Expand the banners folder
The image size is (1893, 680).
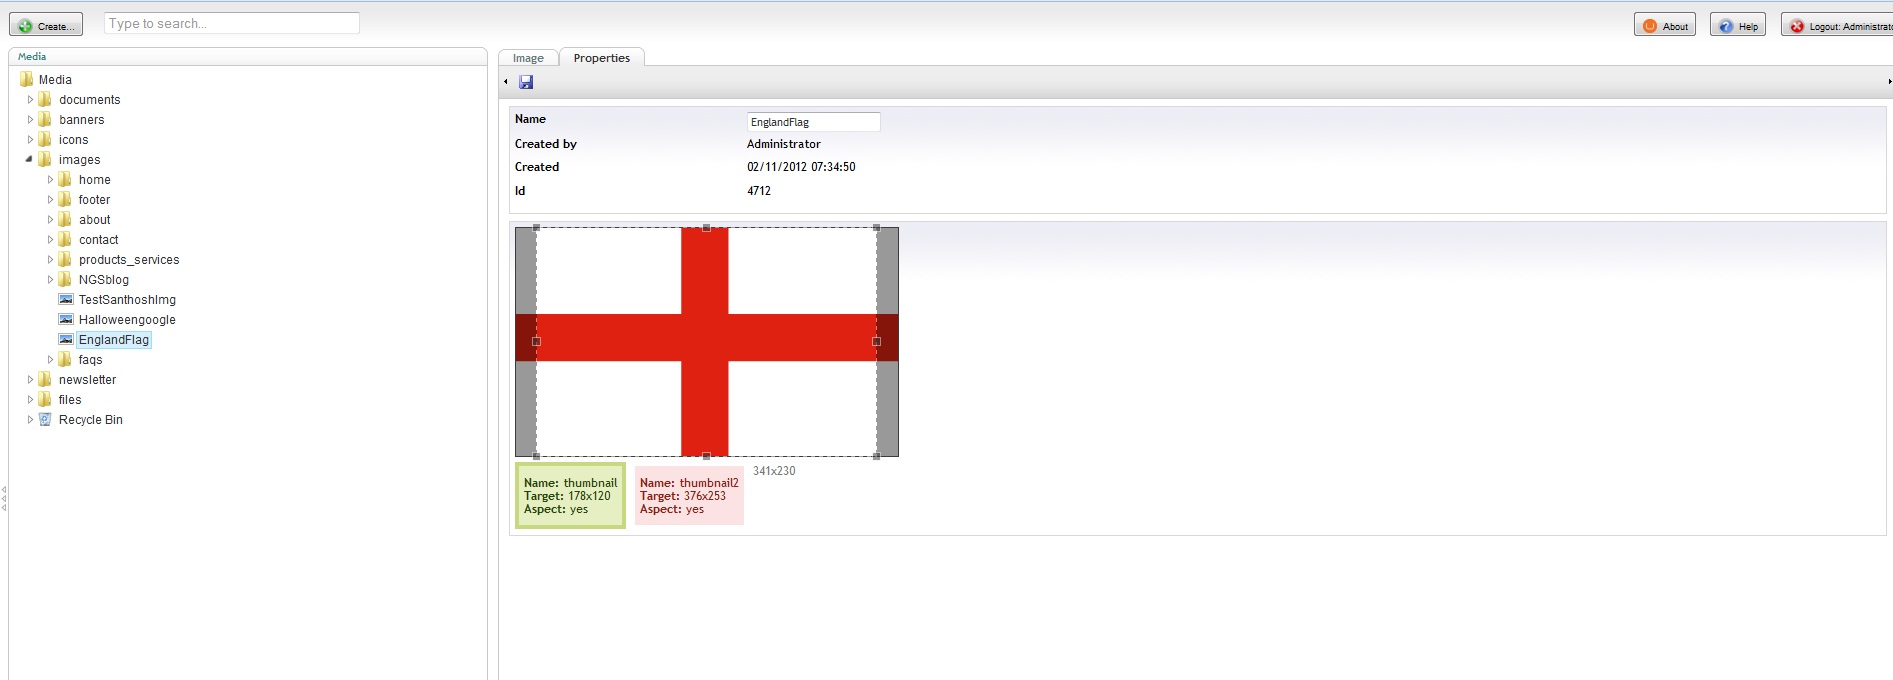[30, 120]
